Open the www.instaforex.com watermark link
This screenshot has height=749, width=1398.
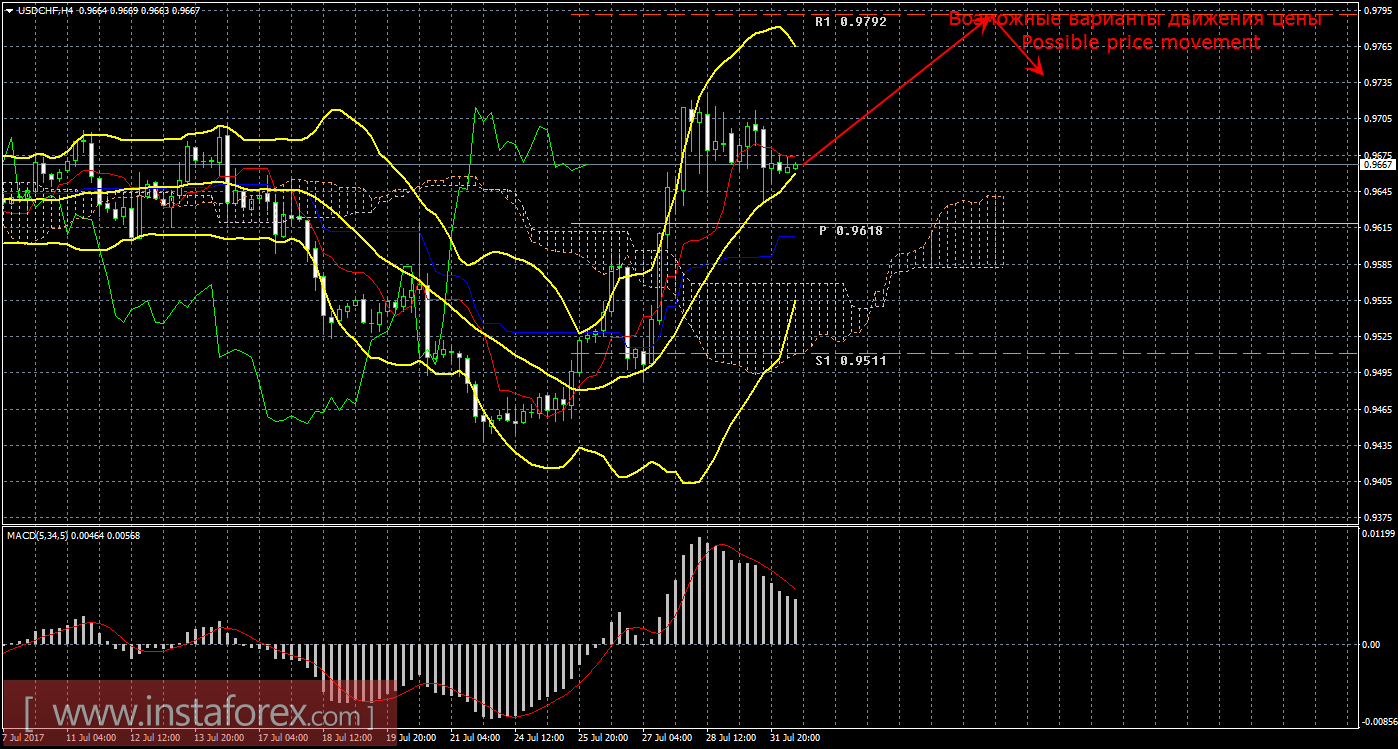198,714
